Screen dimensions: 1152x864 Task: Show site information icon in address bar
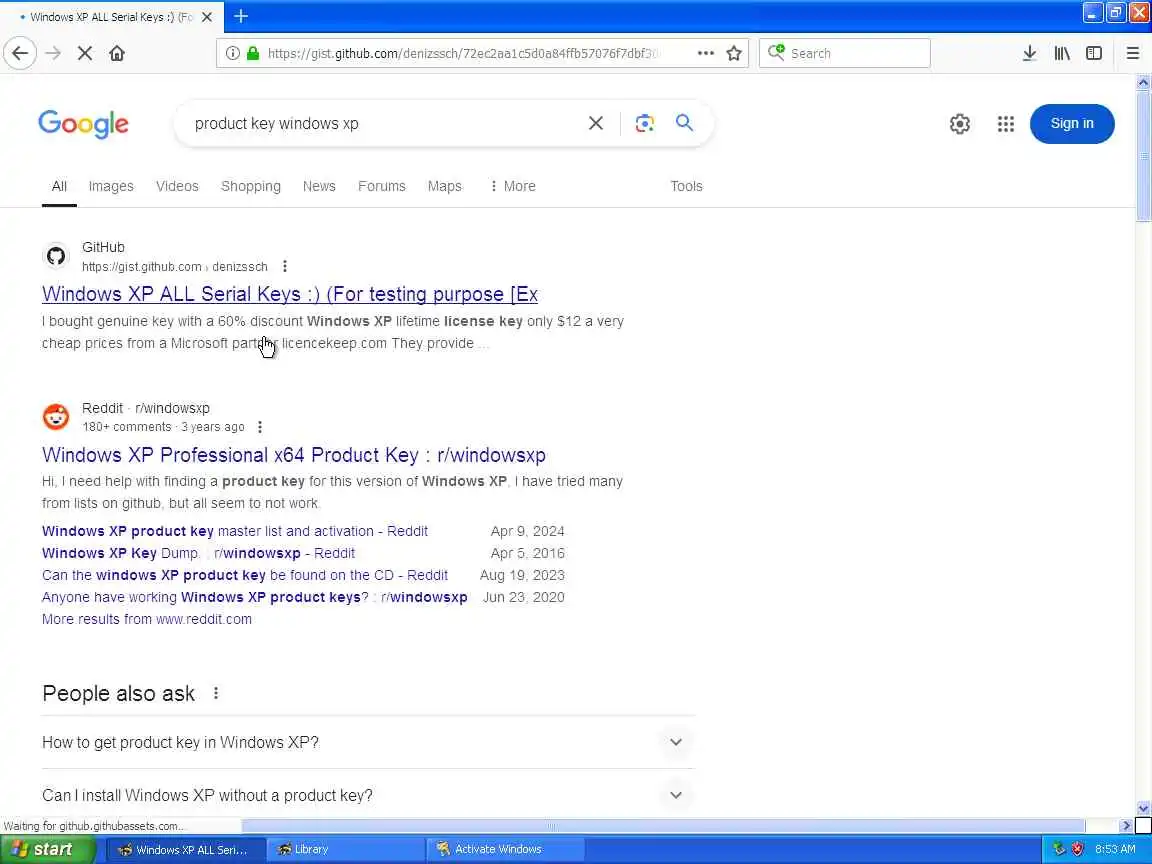232,53
